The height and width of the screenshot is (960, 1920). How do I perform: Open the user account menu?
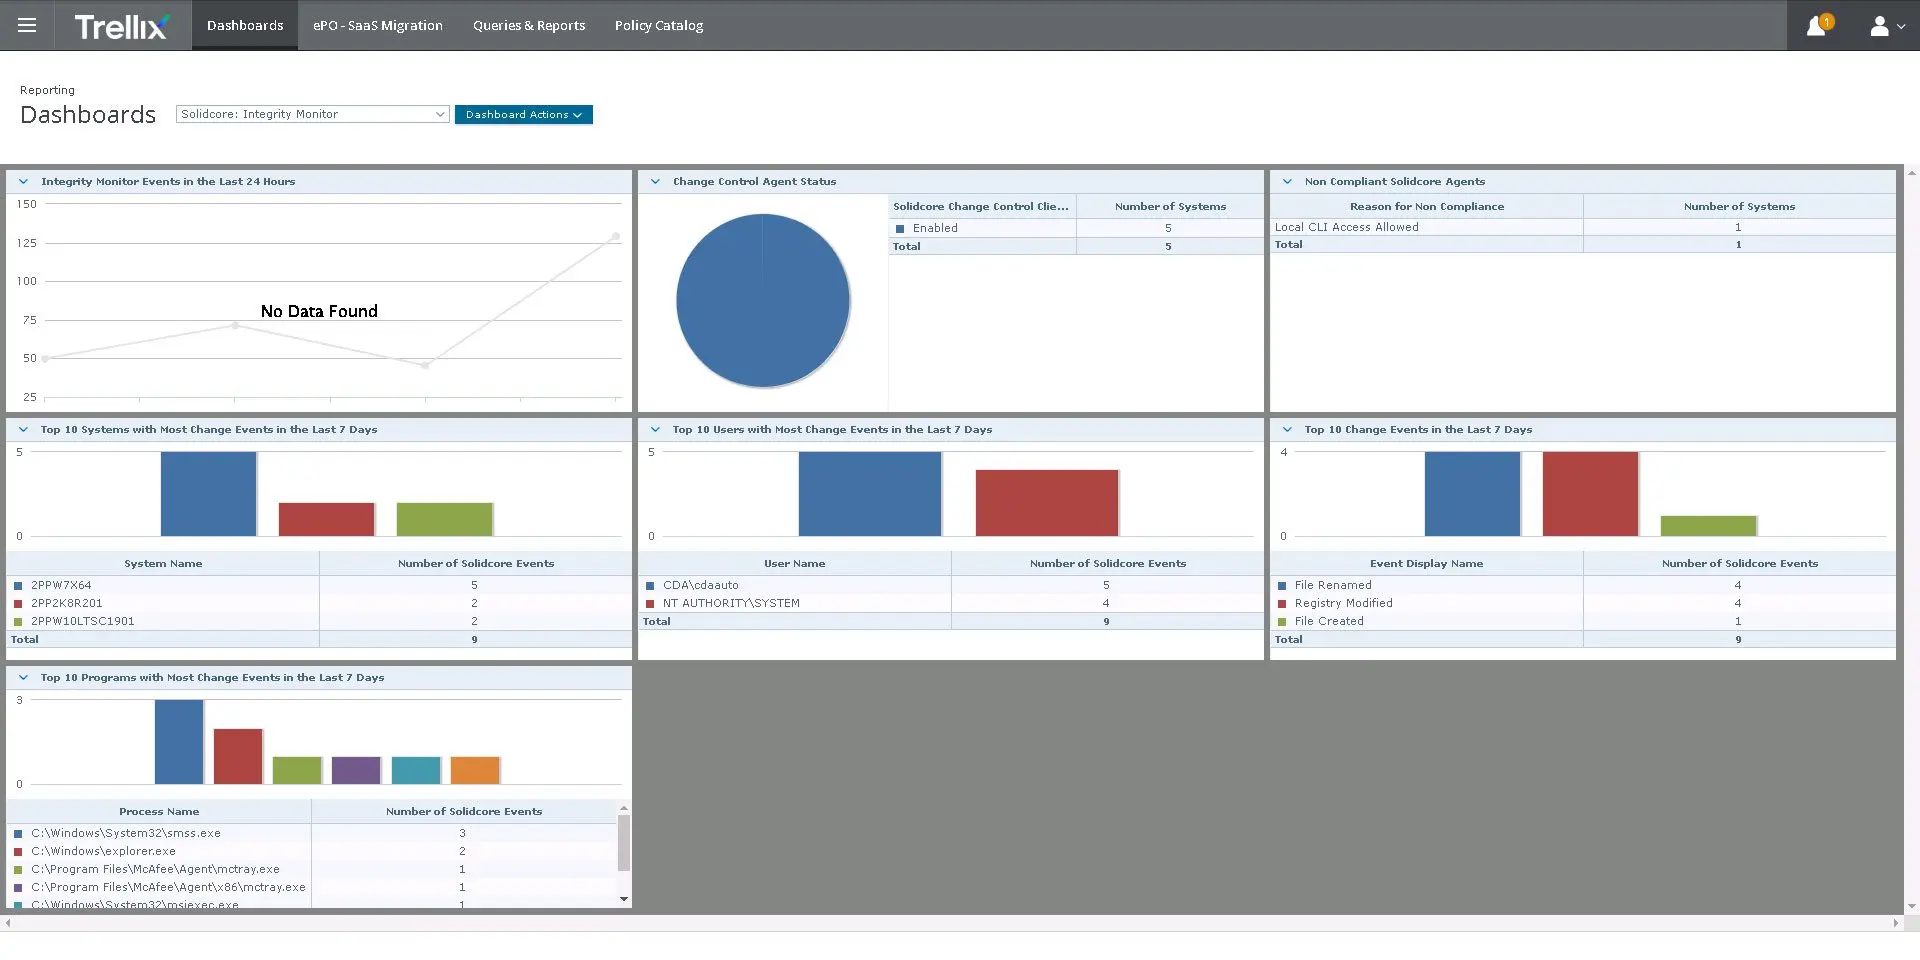(1886, 26)
